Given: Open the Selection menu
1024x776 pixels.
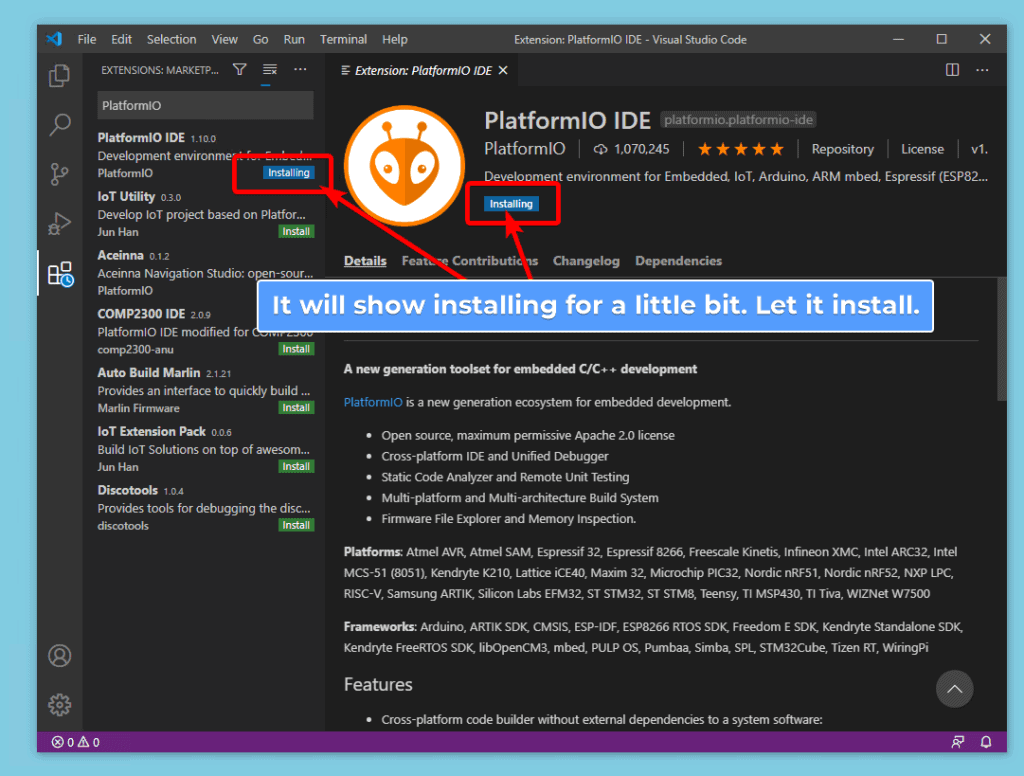Looking at the screenshot, I should pos(172,39).
